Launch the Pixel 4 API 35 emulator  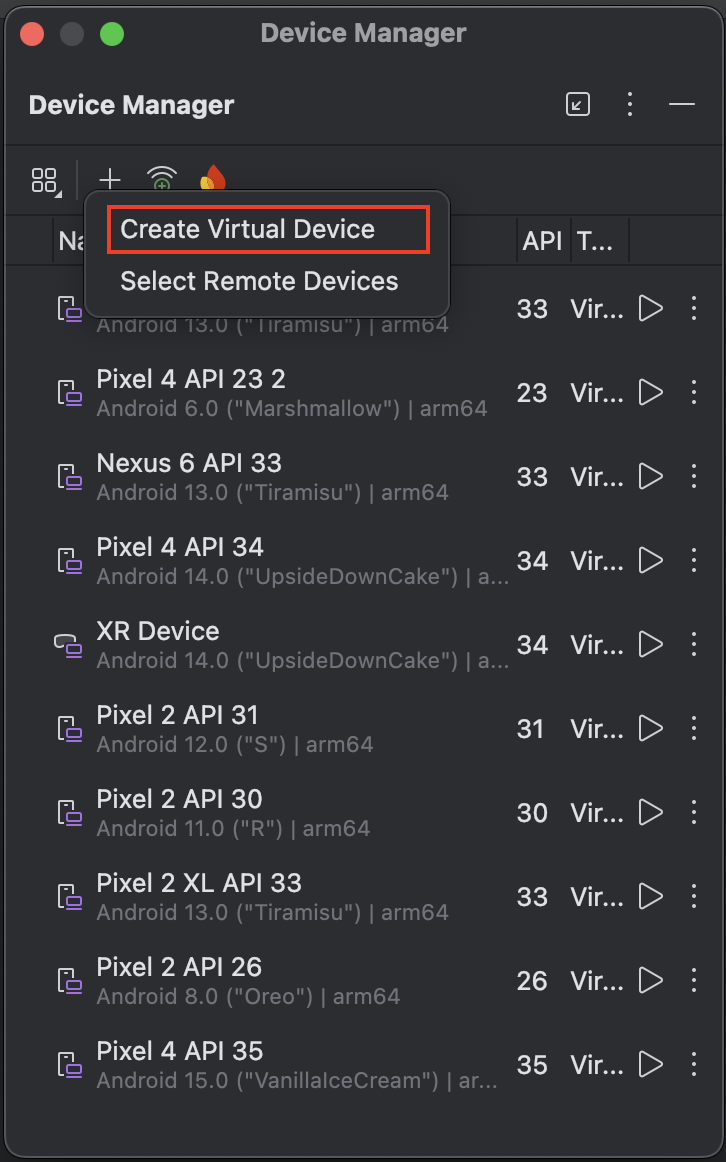(x=650, y=1064)
